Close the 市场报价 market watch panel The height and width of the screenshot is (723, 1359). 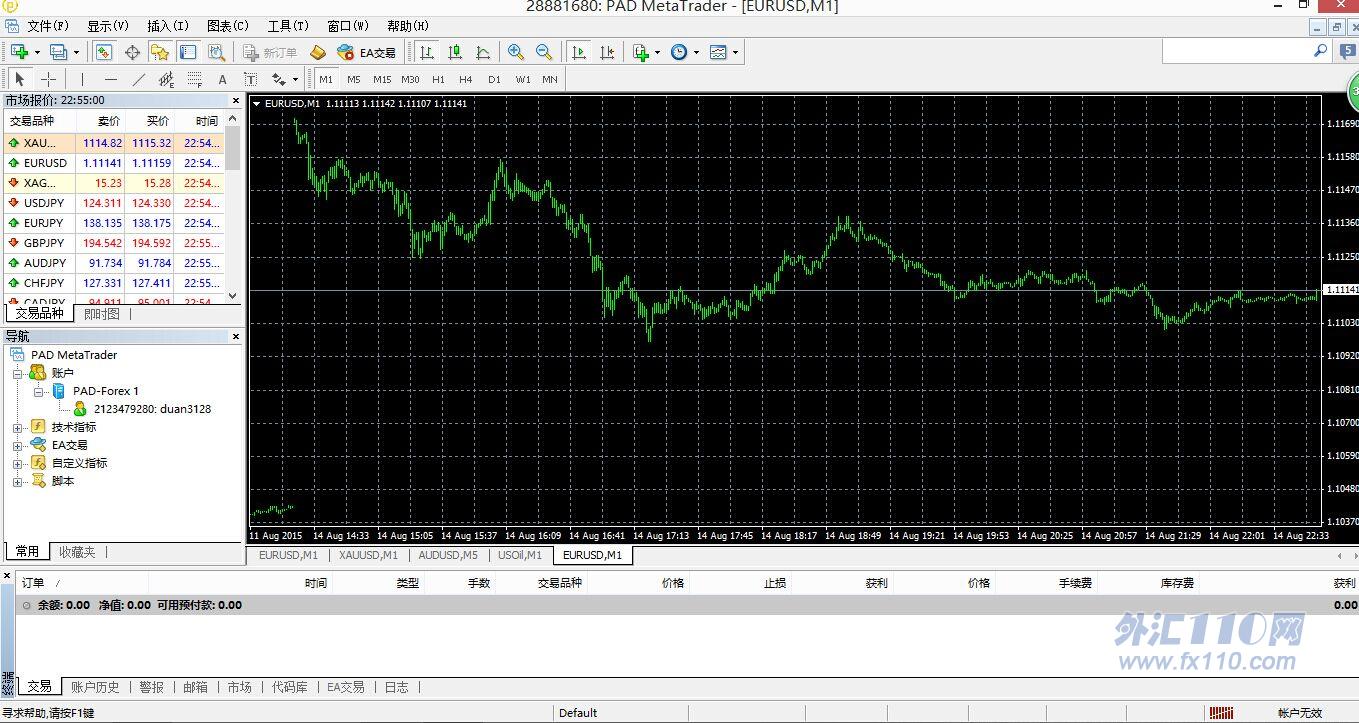(236, 100)
